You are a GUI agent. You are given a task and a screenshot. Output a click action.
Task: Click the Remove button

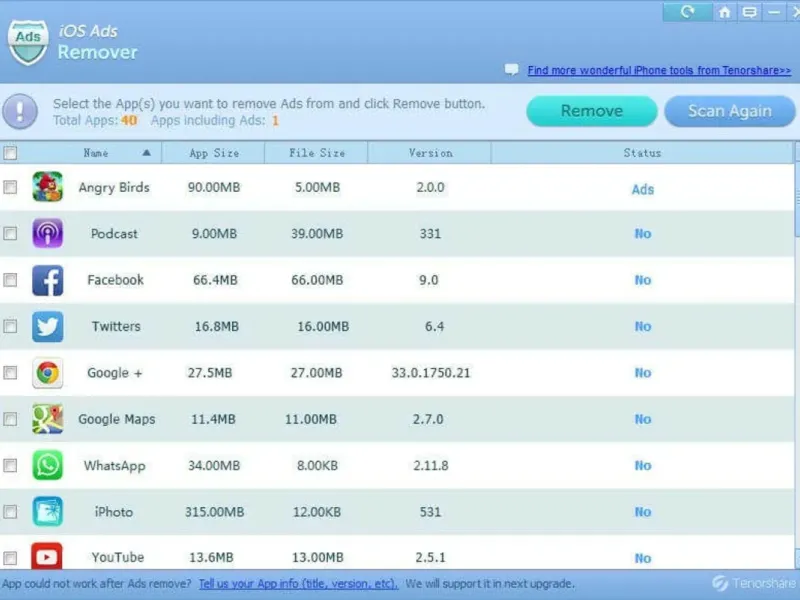point(591,111)
